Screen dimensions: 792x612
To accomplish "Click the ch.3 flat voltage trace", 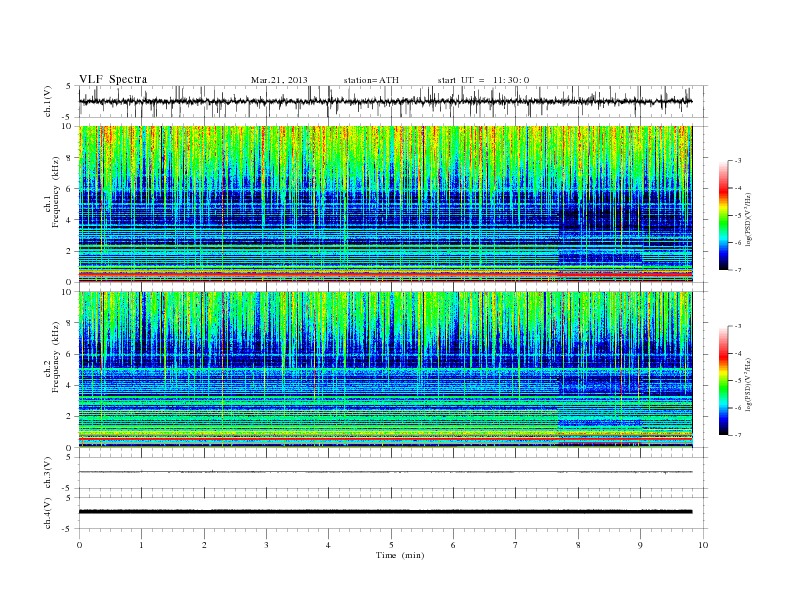I will pos(385,472).
